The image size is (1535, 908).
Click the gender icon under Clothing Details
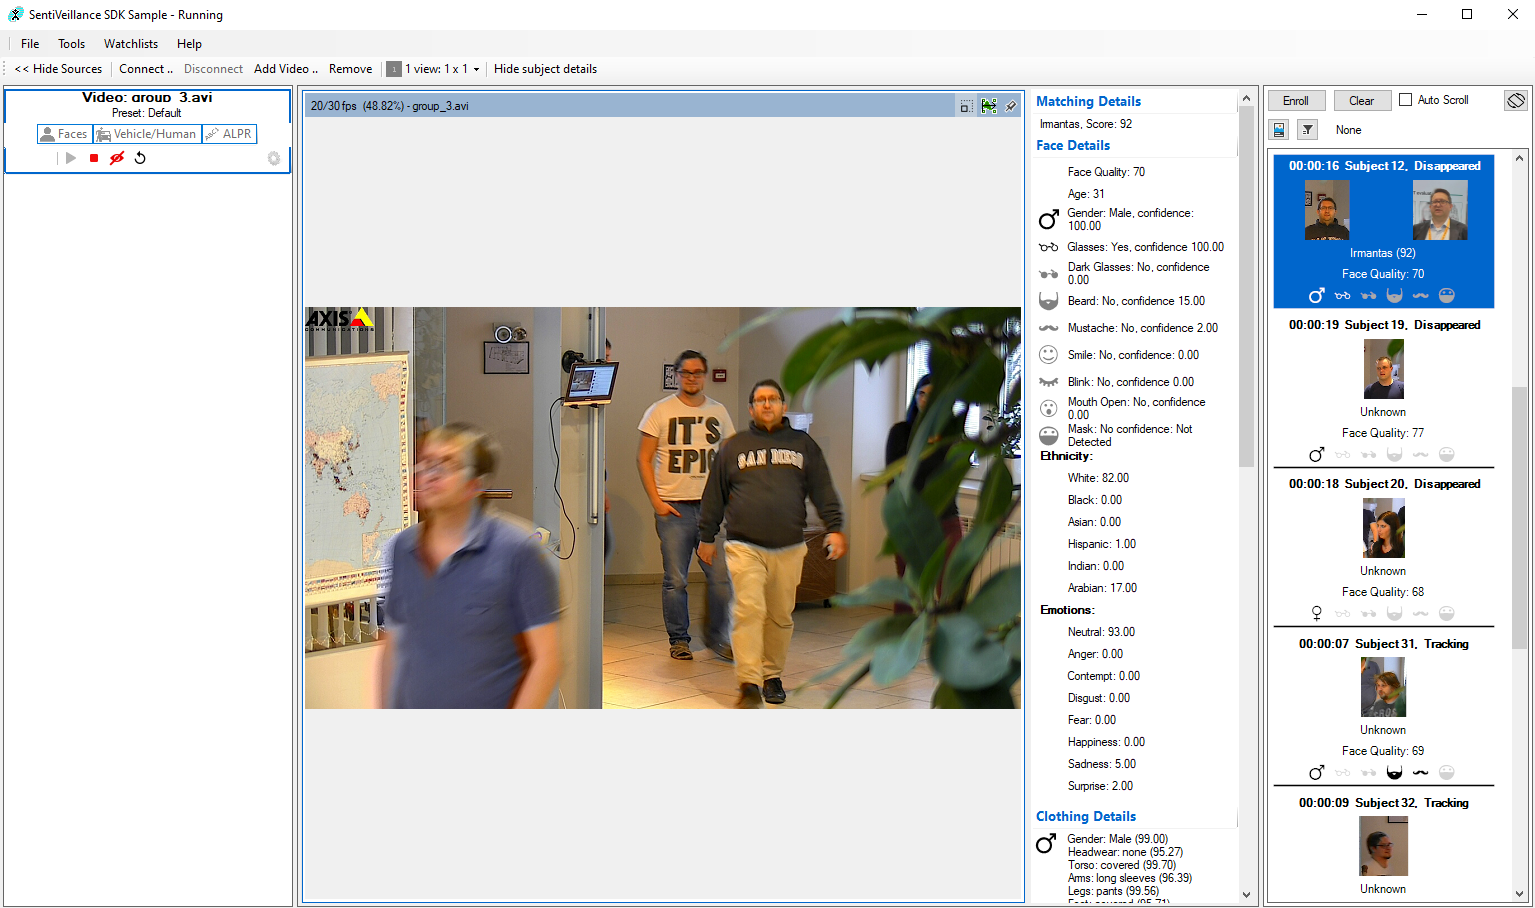click(1046, 844)
